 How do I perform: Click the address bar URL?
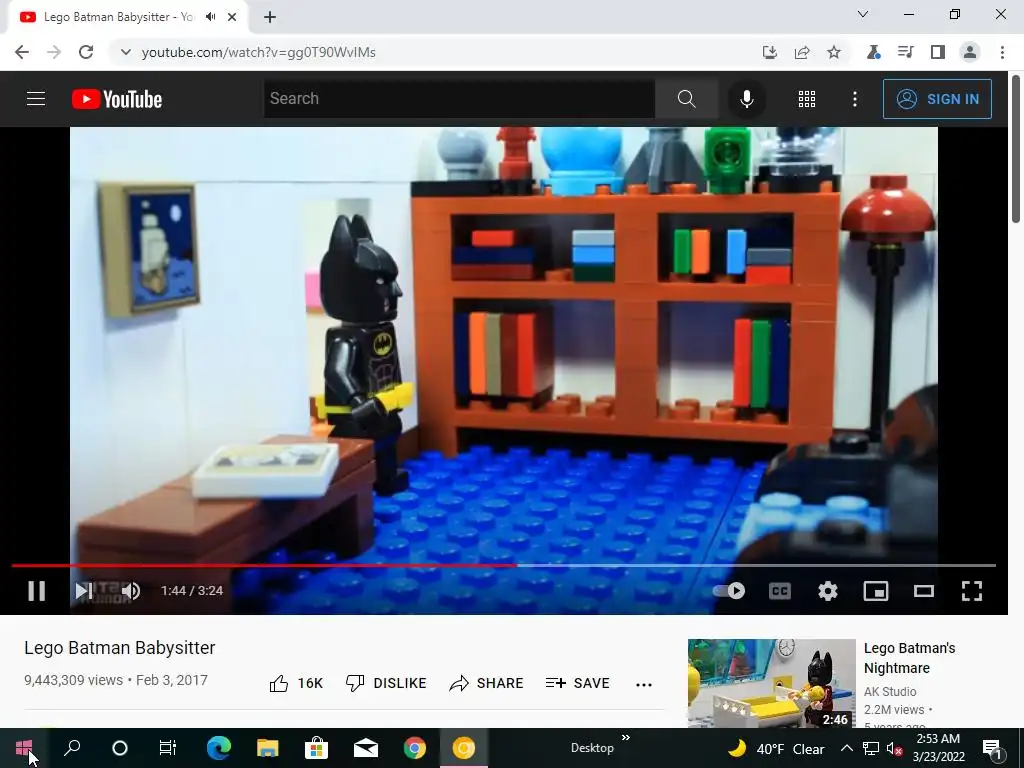pyautogui.click(x=259, y=52)
